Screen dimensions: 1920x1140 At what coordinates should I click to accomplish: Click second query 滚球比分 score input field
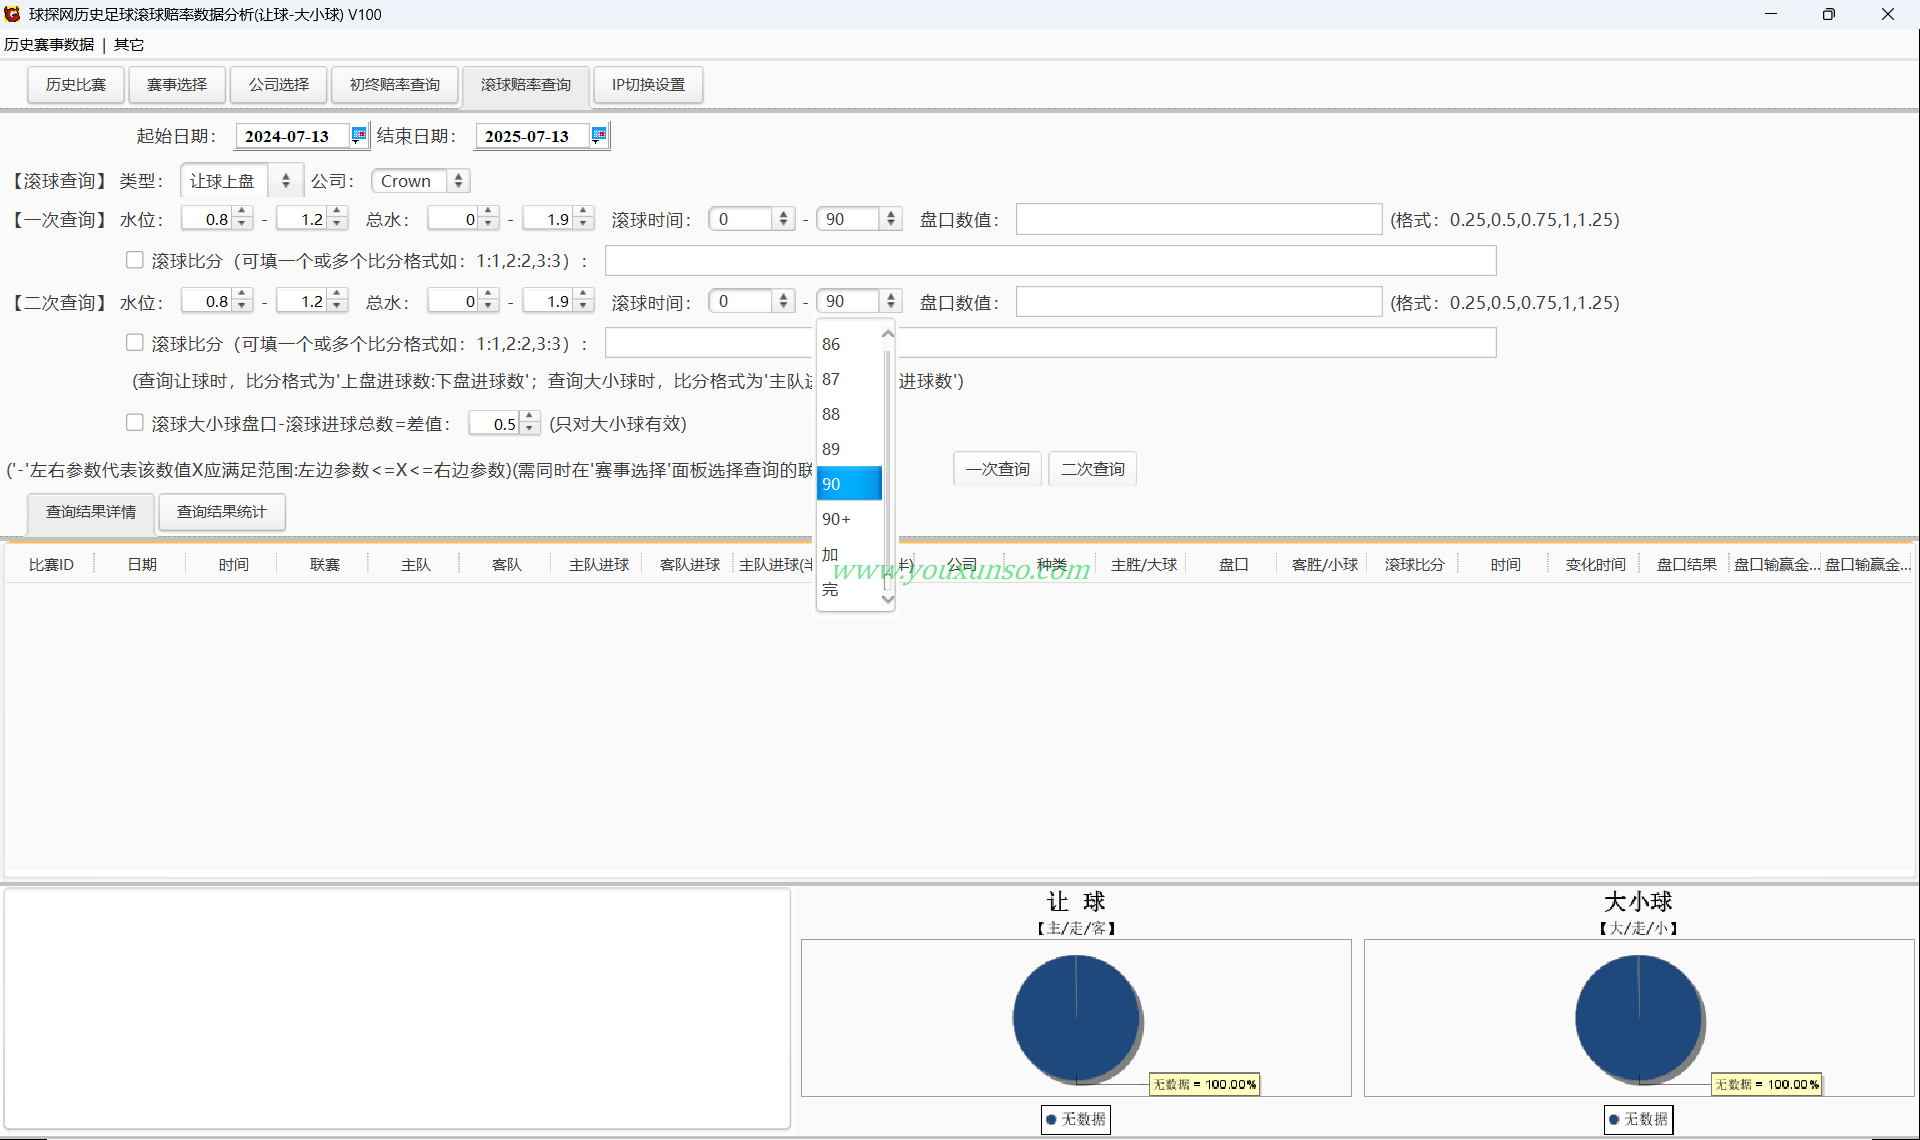[1051, 343]
